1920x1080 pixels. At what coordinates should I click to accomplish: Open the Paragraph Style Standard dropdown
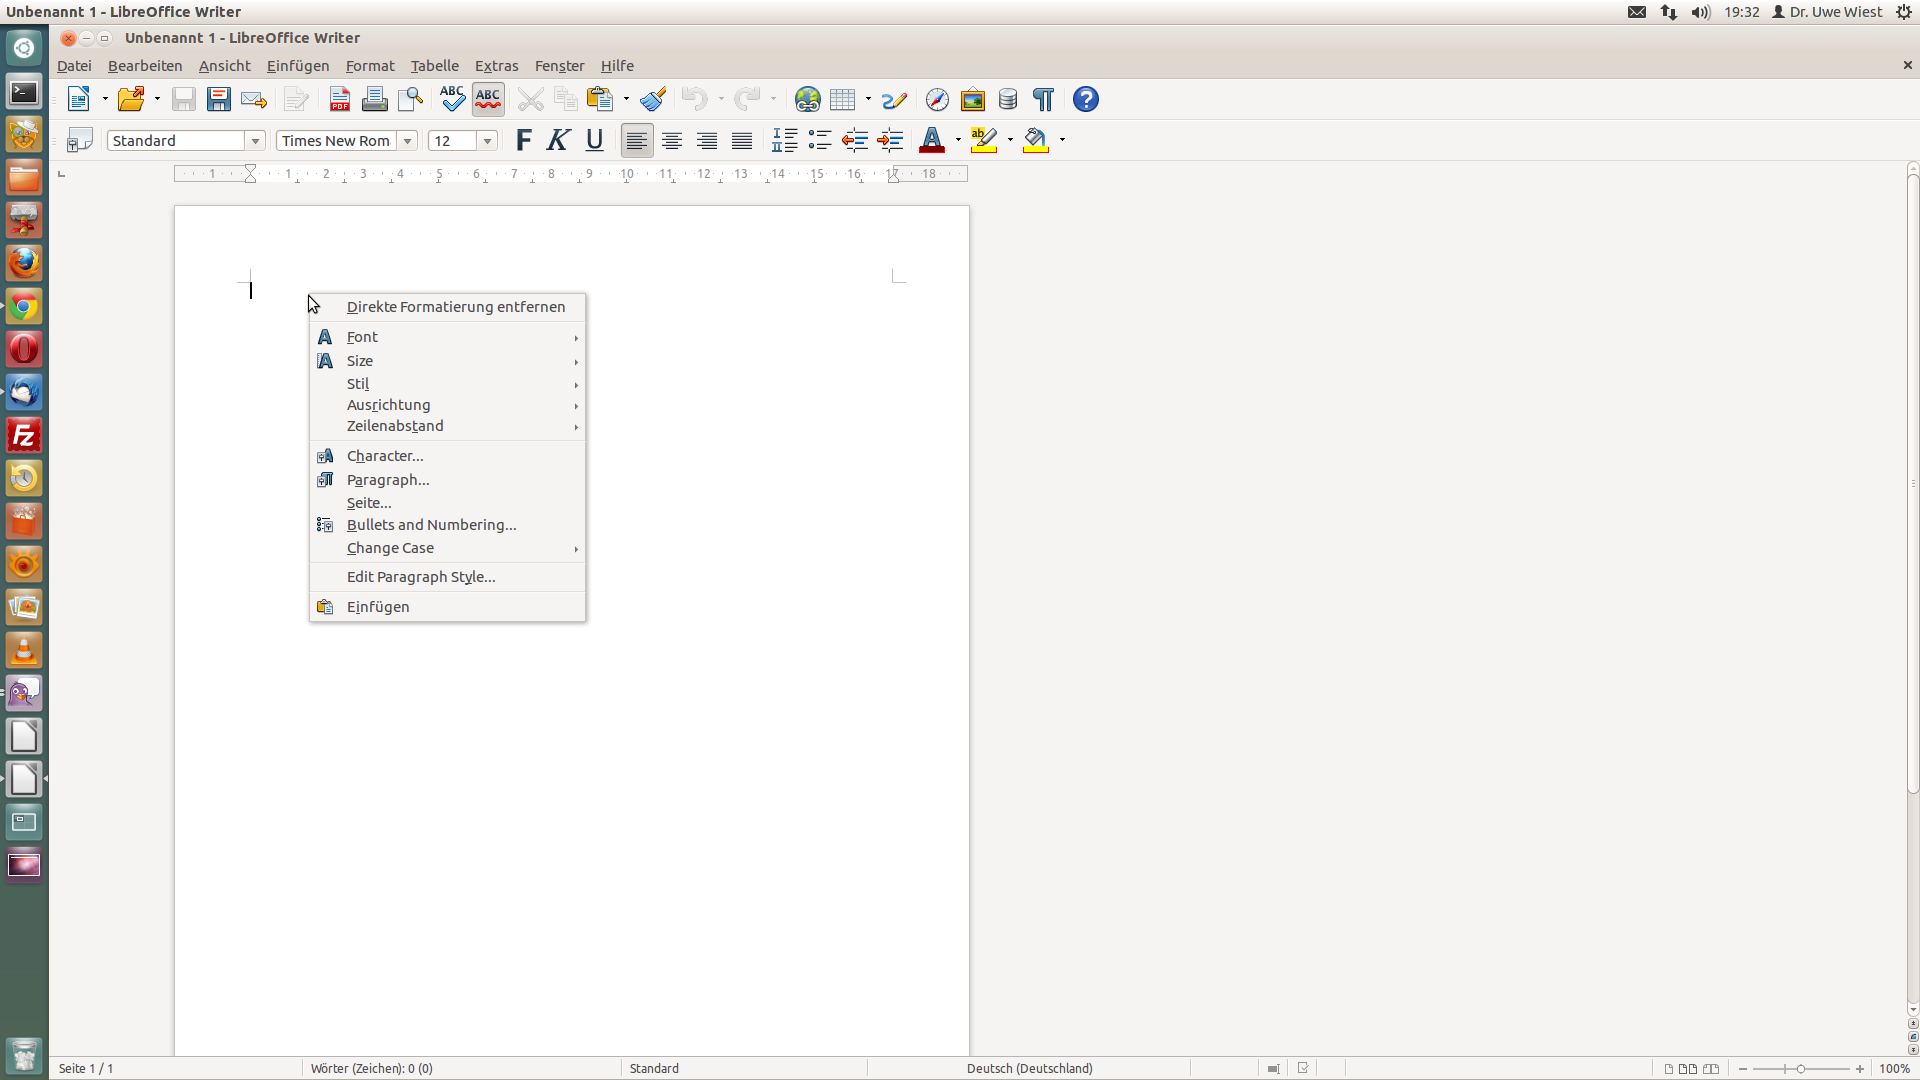tap(256, 141)
